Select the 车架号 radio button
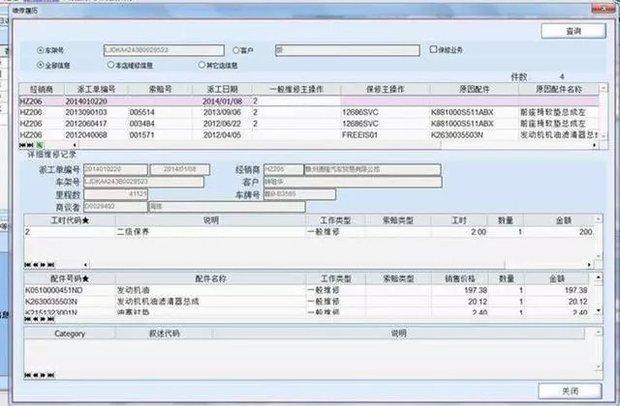 40,50
